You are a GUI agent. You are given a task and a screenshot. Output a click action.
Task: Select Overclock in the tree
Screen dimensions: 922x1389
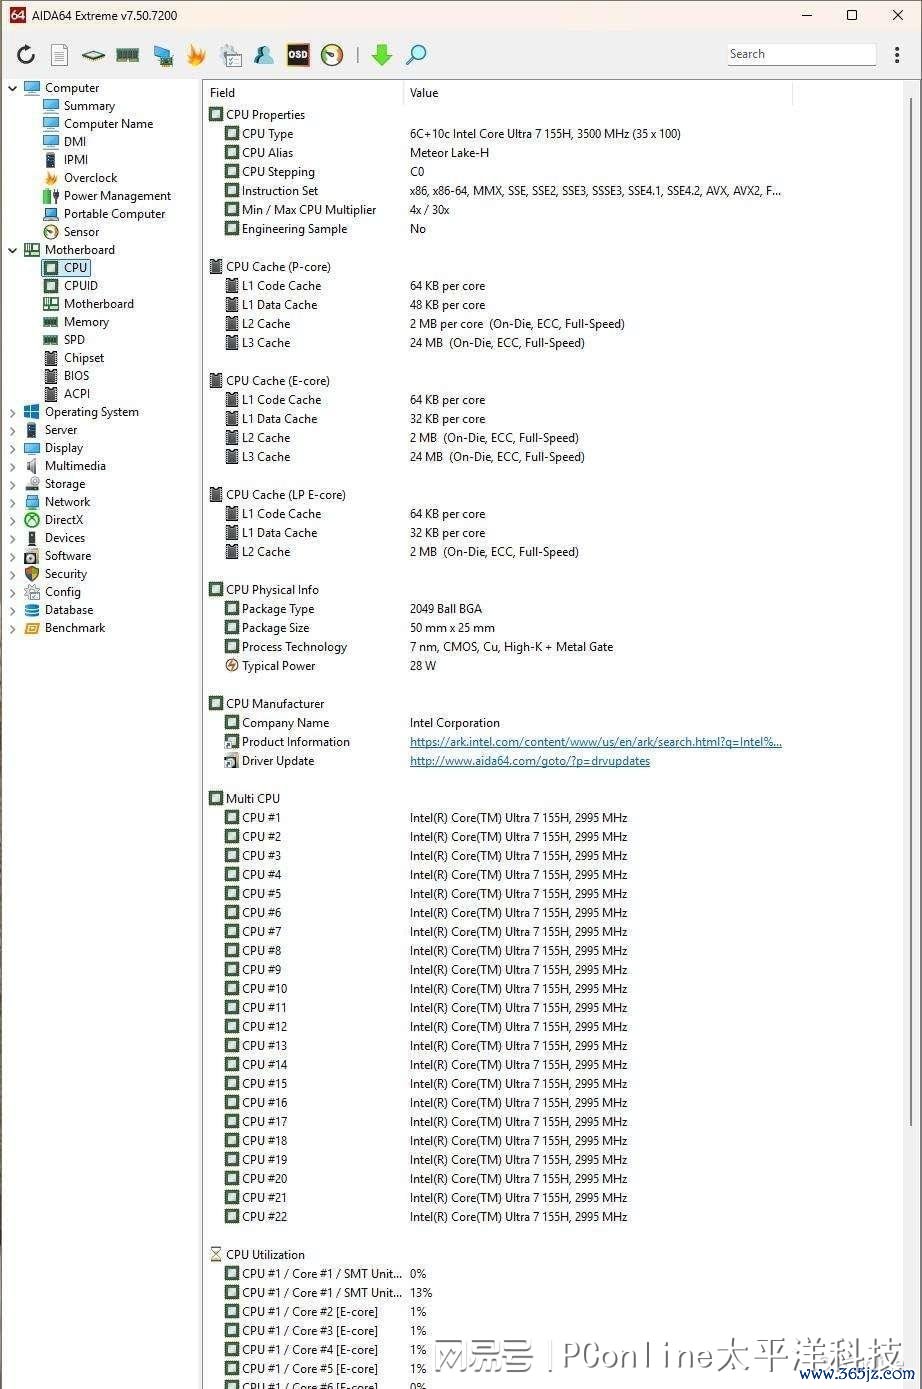(90, 178)
